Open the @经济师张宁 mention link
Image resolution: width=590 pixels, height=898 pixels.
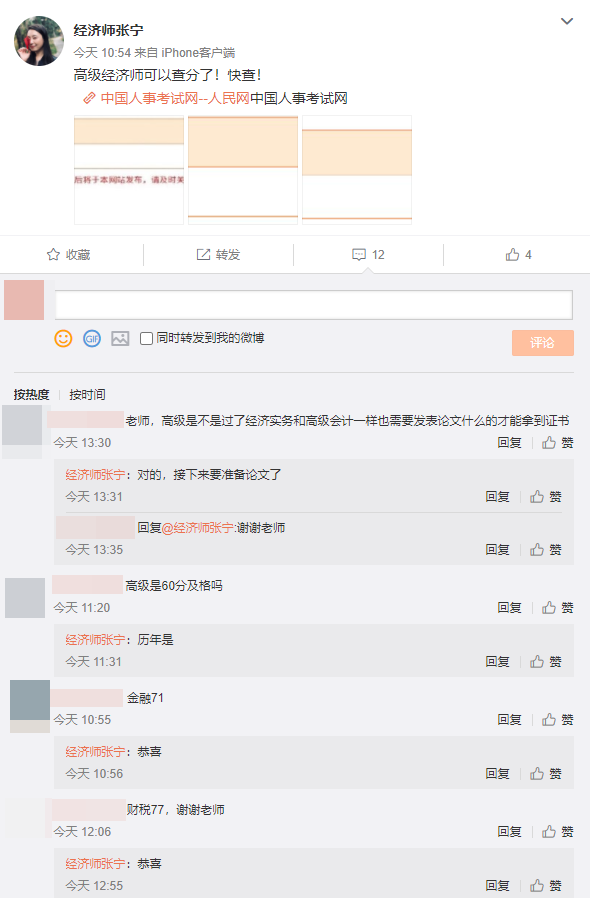pos(198,528)
